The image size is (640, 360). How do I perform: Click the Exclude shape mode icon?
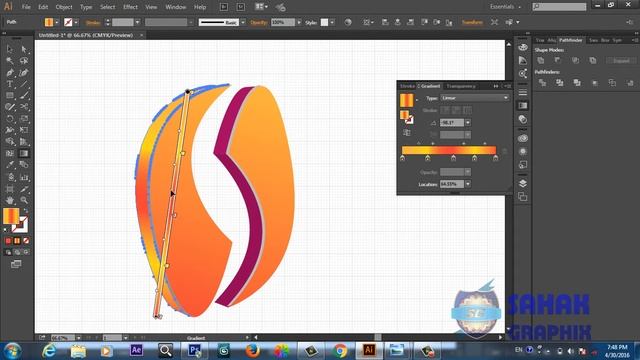click(593, 60)
